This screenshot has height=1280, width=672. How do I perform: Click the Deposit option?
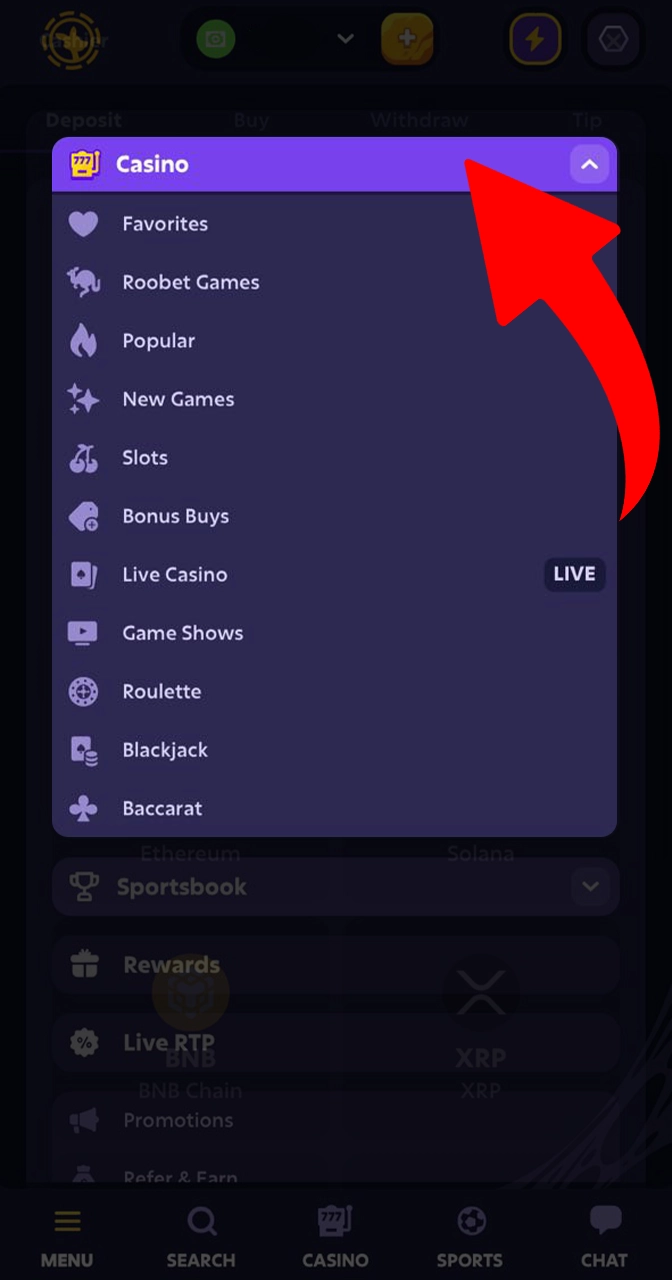[84, 120]
